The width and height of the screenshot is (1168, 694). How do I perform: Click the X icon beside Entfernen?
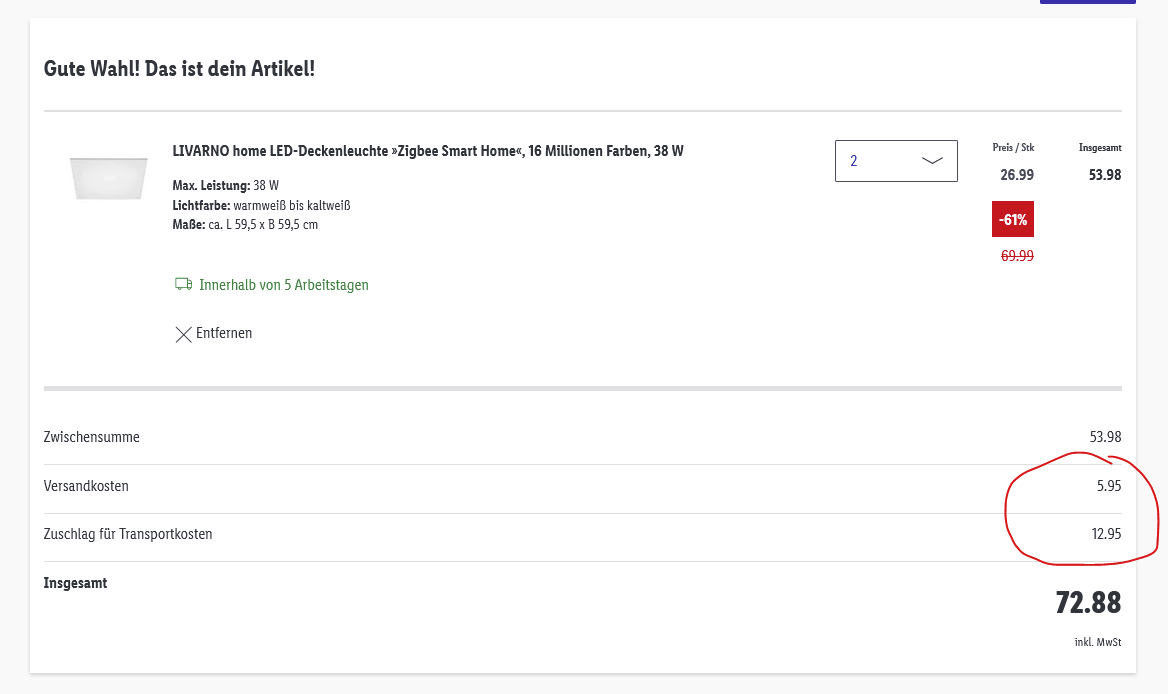click(183, 334)
